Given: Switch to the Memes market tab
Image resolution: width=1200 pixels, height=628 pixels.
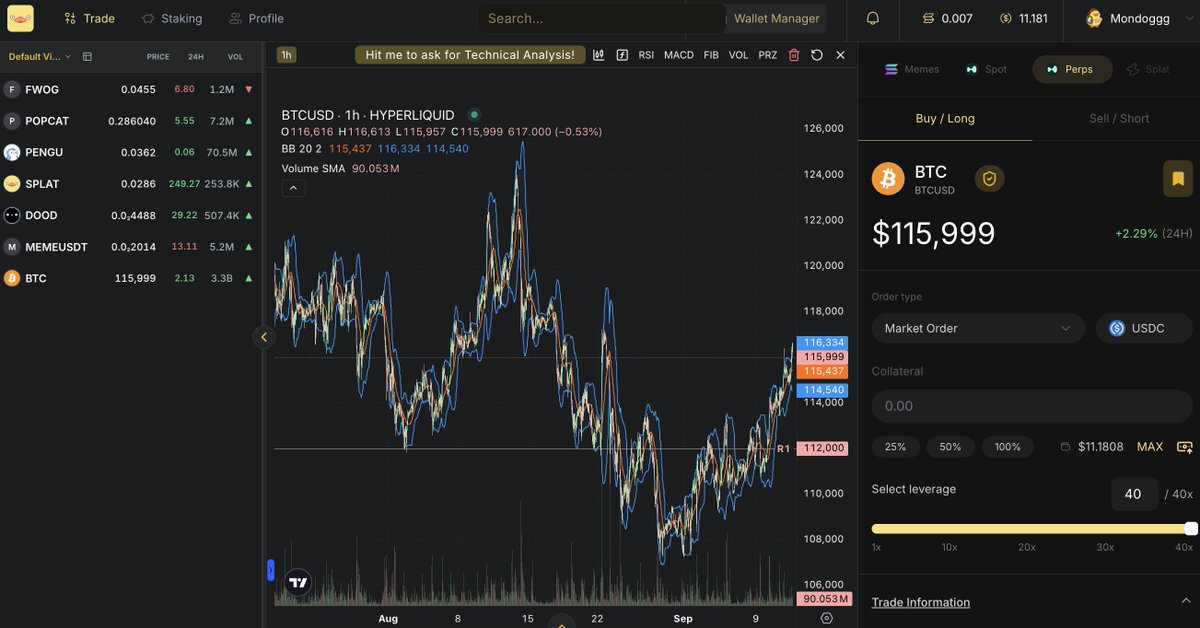Looking at the screenshot, I should point(912,69).
